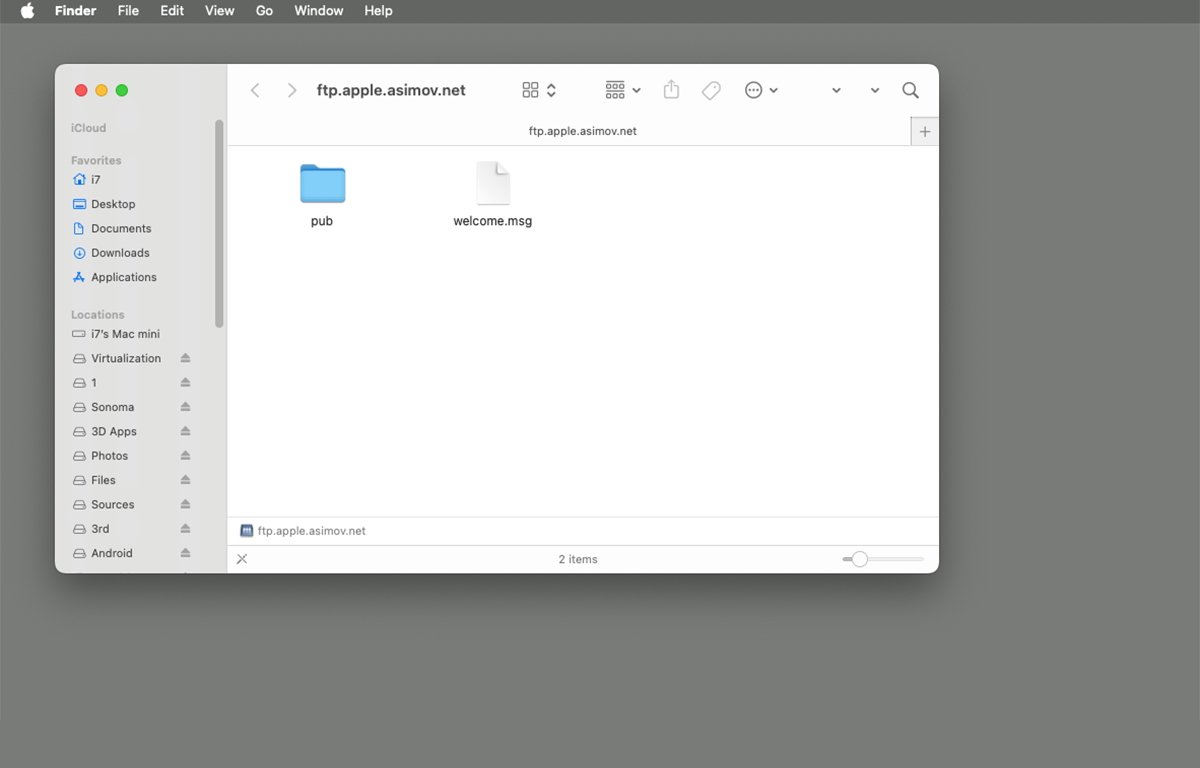Open the Share icon in the toolbar
This screenshot has height=768, width=1200.
(x=670, y=89)
